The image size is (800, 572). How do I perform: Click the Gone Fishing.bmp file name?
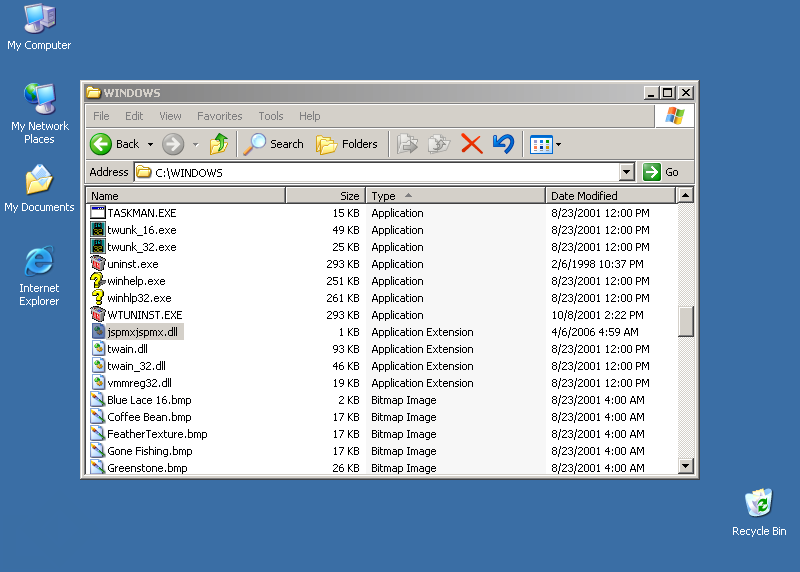coord(149,451)
